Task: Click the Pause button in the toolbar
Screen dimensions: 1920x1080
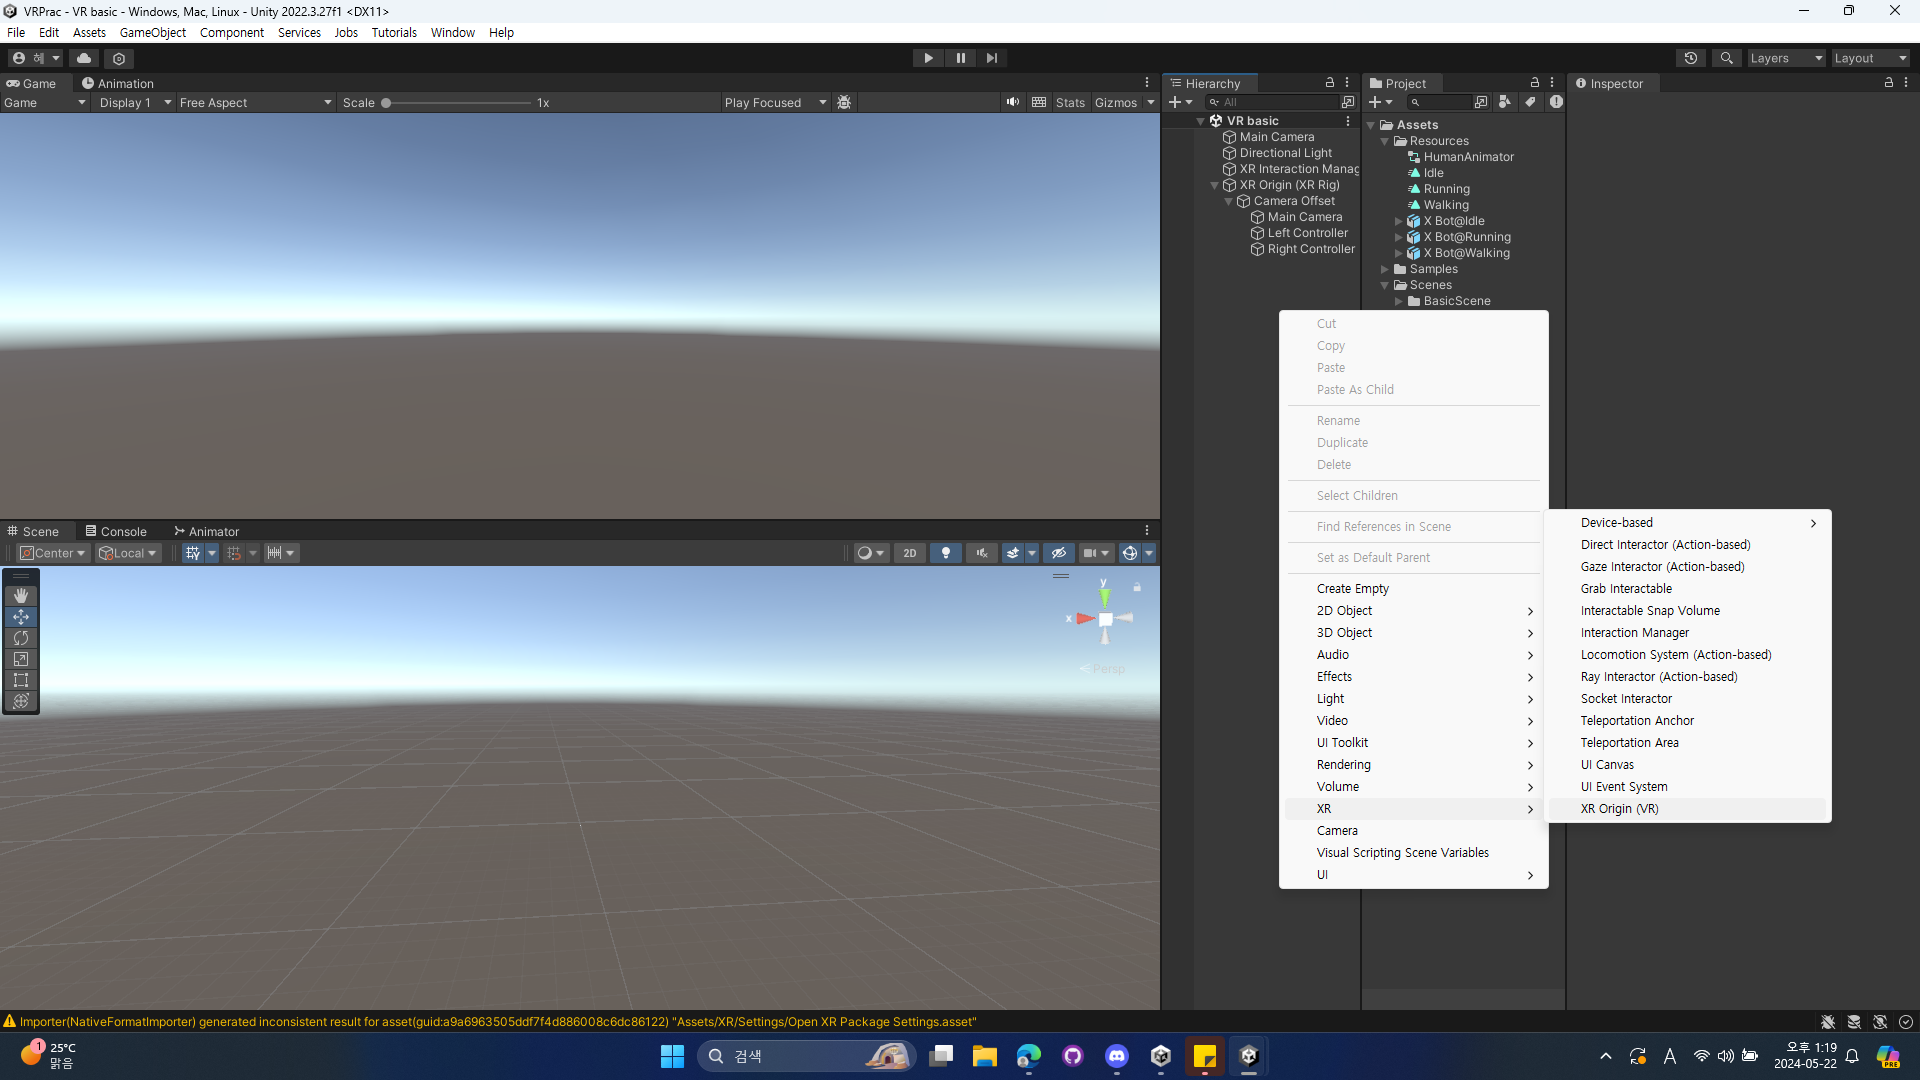Action: coord(960,58)
